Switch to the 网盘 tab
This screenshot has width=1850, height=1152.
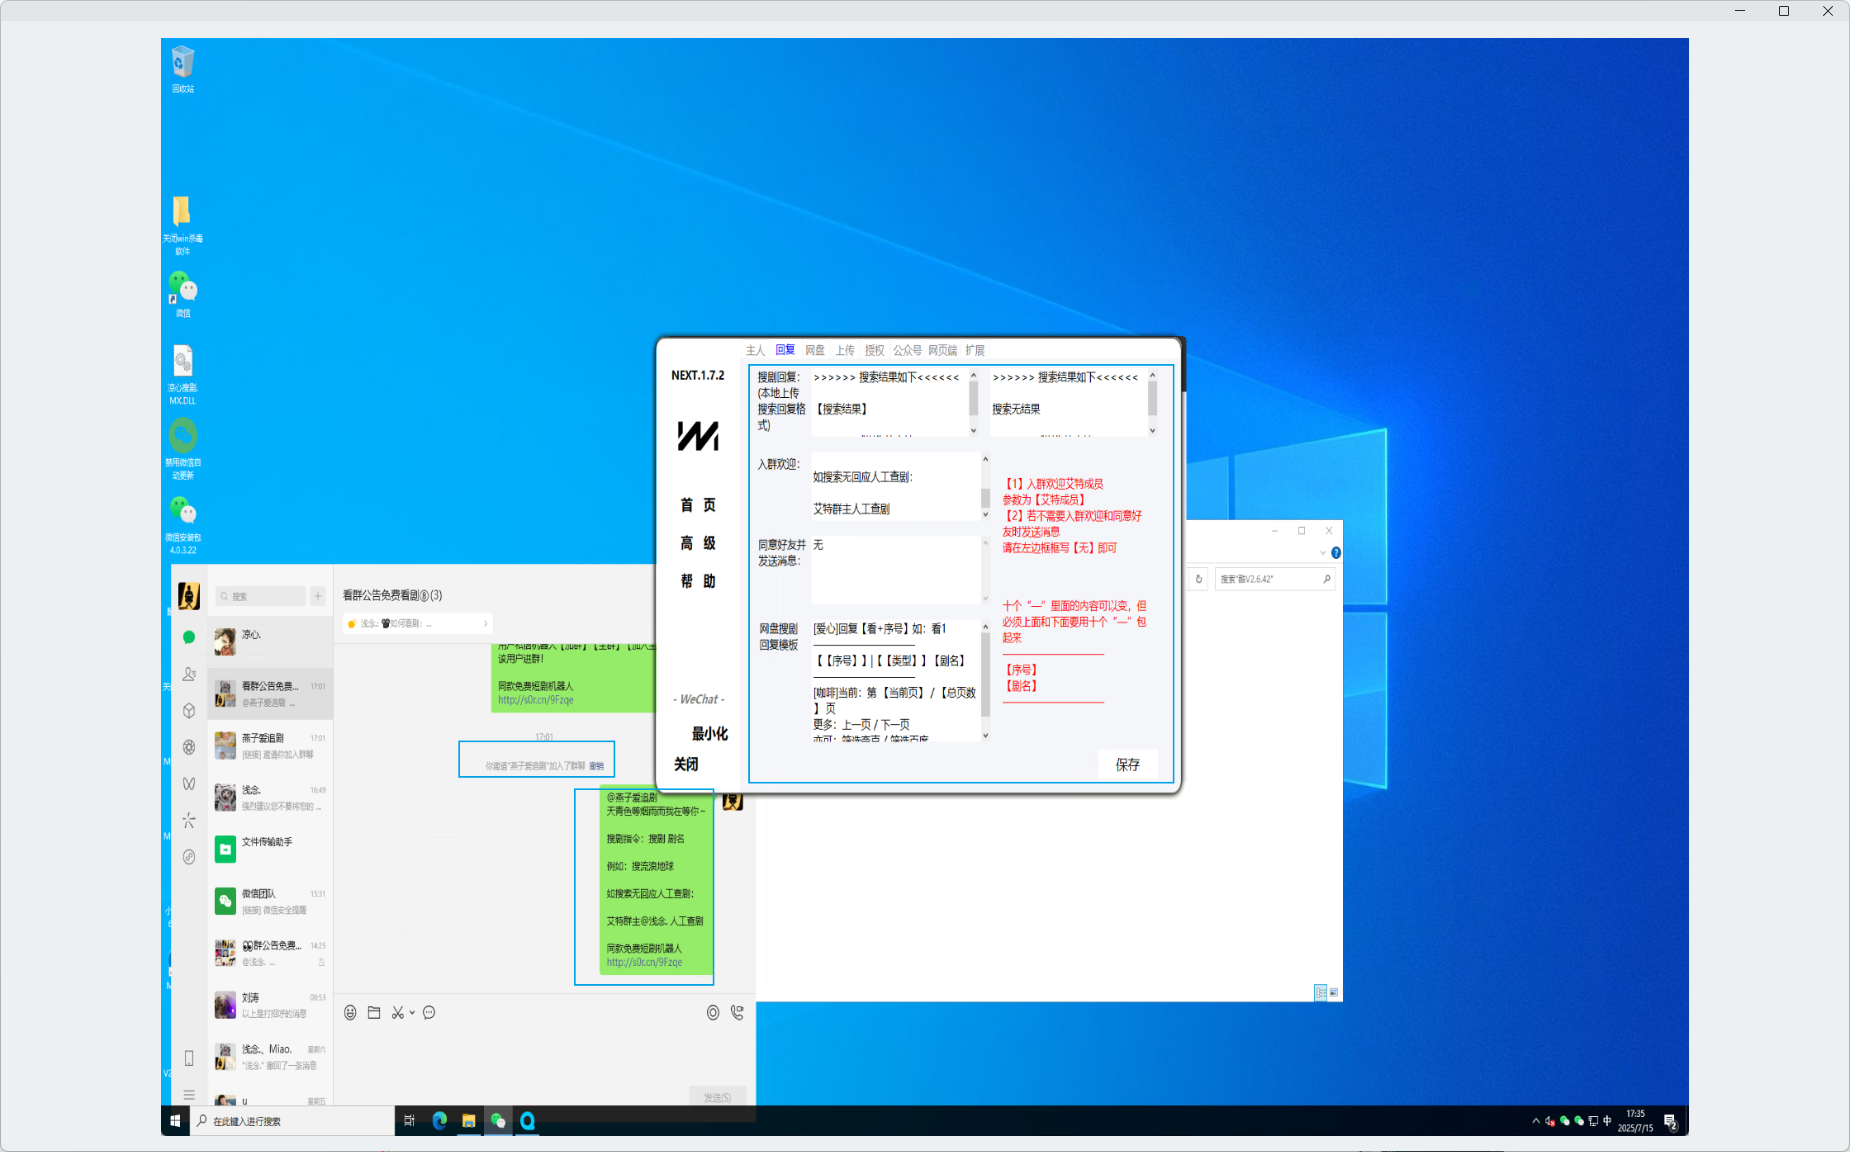click(815, 350)
